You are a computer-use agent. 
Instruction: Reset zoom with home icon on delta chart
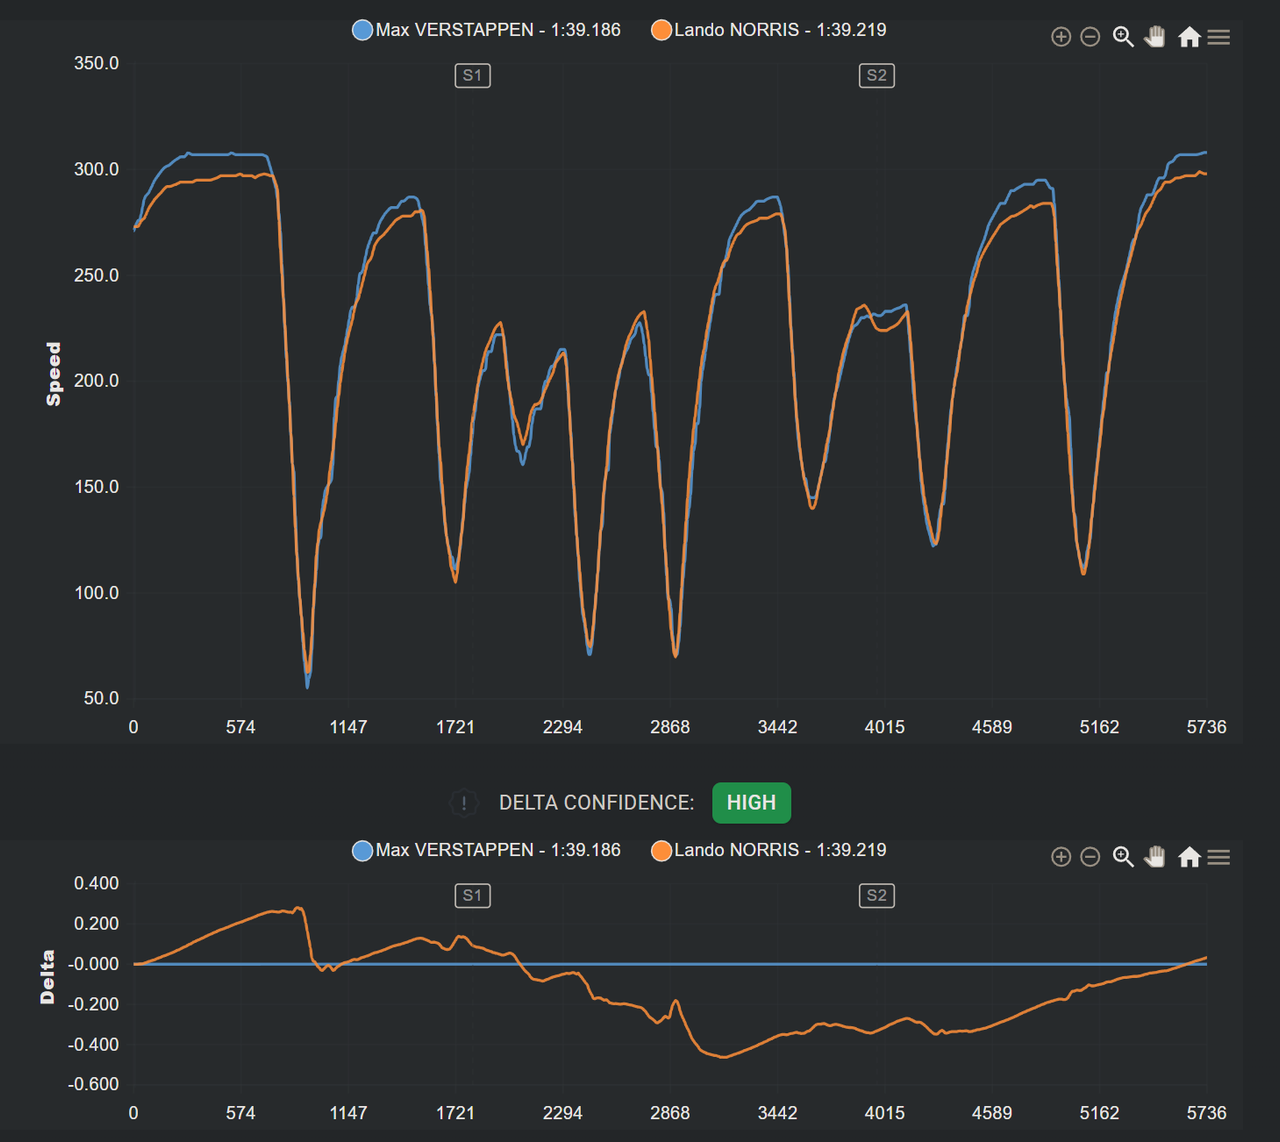pyautogui.click(x=1189, y=857)
